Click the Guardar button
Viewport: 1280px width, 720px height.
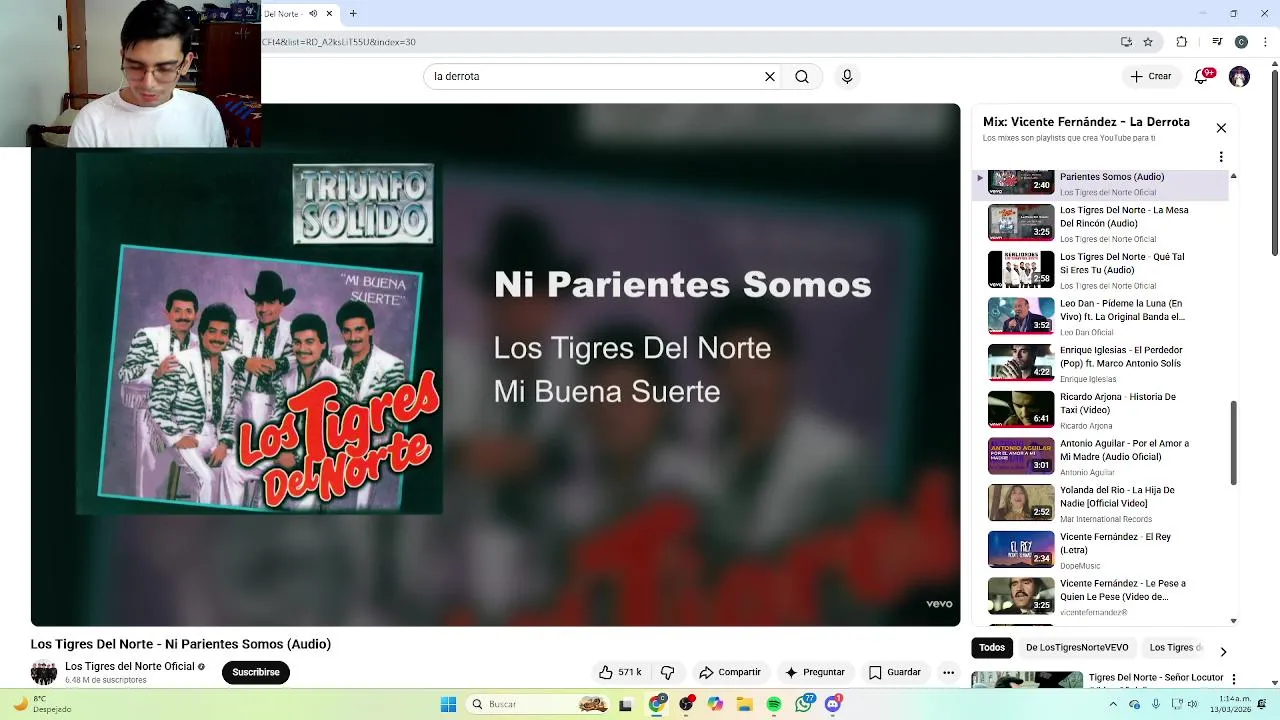tap(895, 672)
